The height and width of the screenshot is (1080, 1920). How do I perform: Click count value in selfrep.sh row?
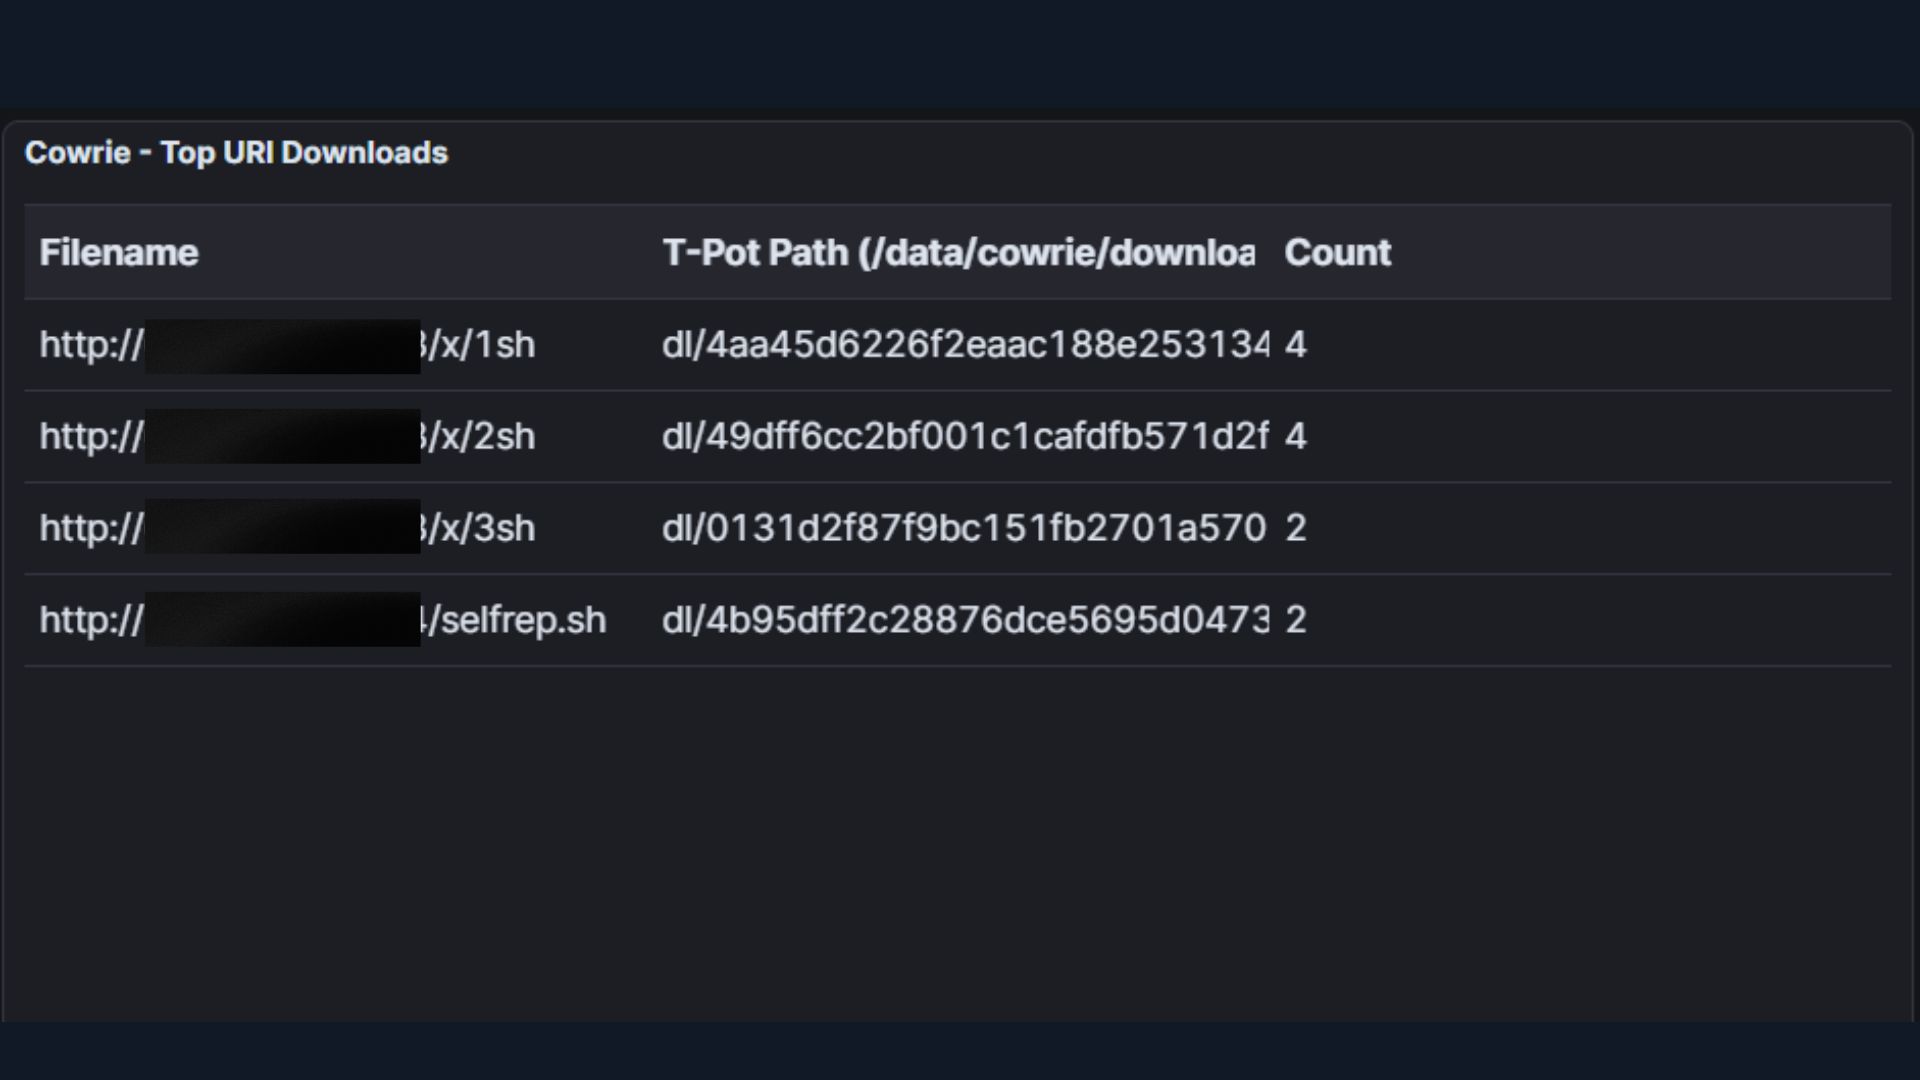(1295, 620)
